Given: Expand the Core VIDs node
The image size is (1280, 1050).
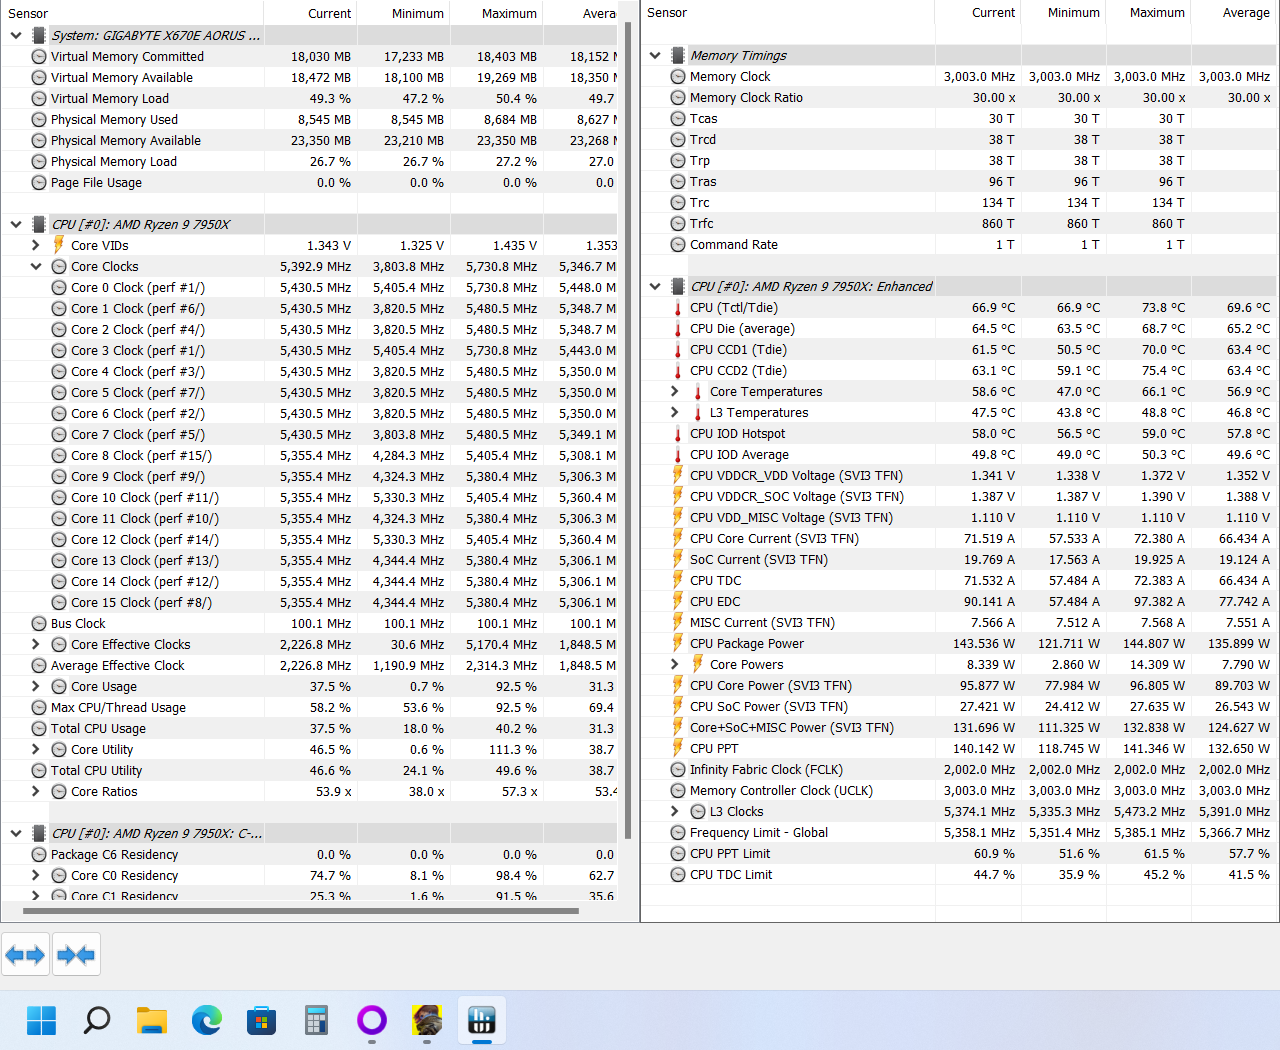Looking at the screenshot, I should pos(36,245).
